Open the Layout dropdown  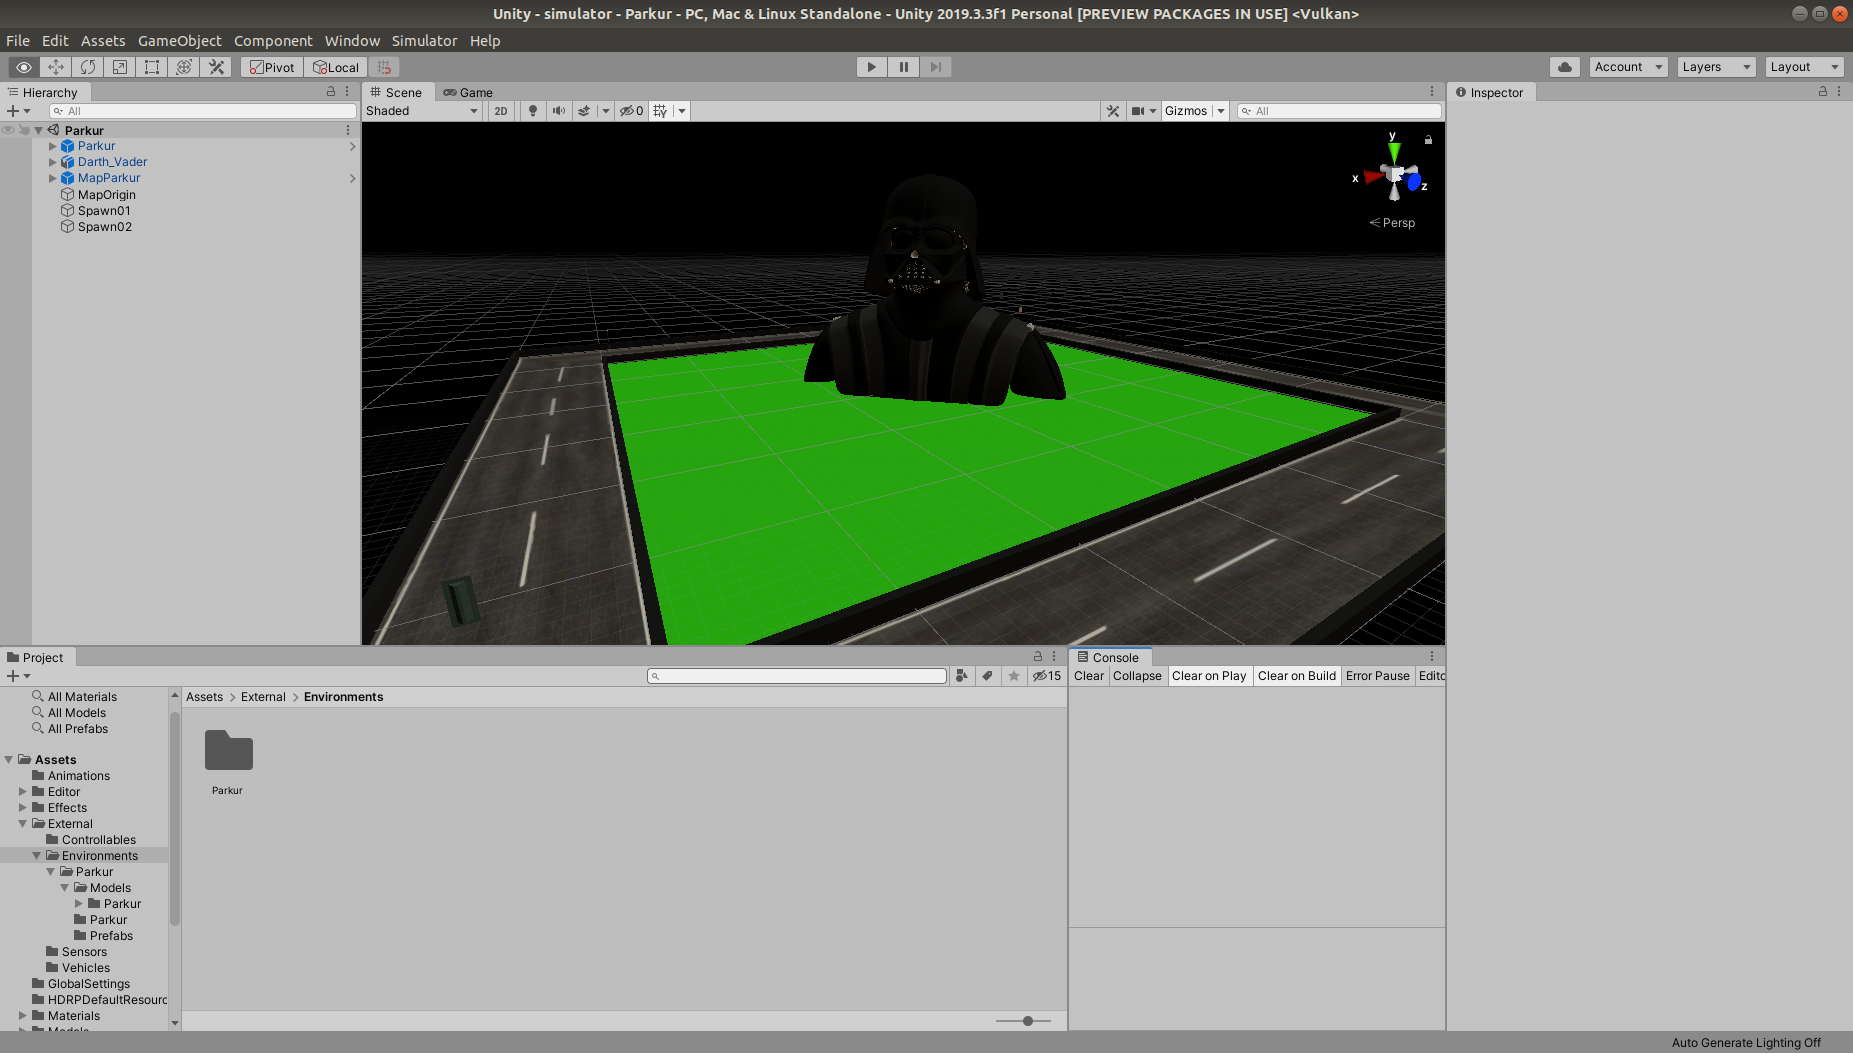1804,67
